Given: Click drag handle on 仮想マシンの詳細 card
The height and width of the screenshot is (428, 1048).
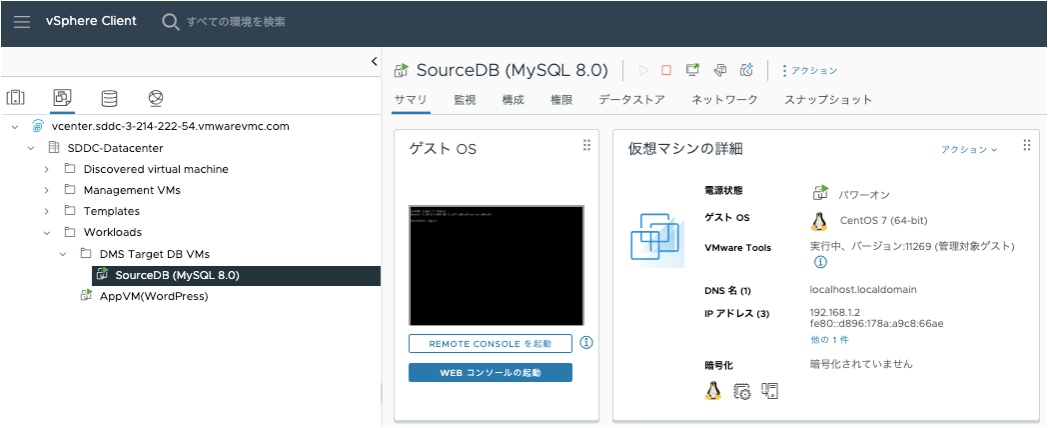Looking at the screenshot, I should [1027, 145].
